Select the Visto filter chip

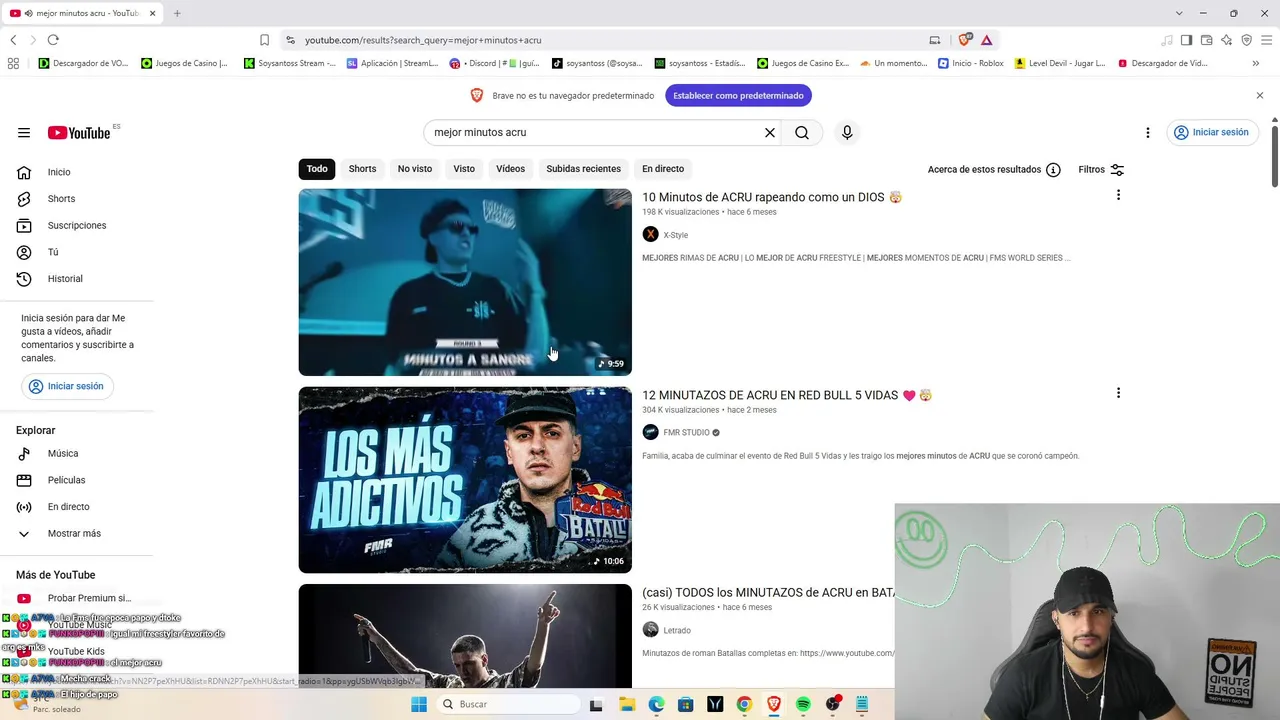(x=464, y=169)
